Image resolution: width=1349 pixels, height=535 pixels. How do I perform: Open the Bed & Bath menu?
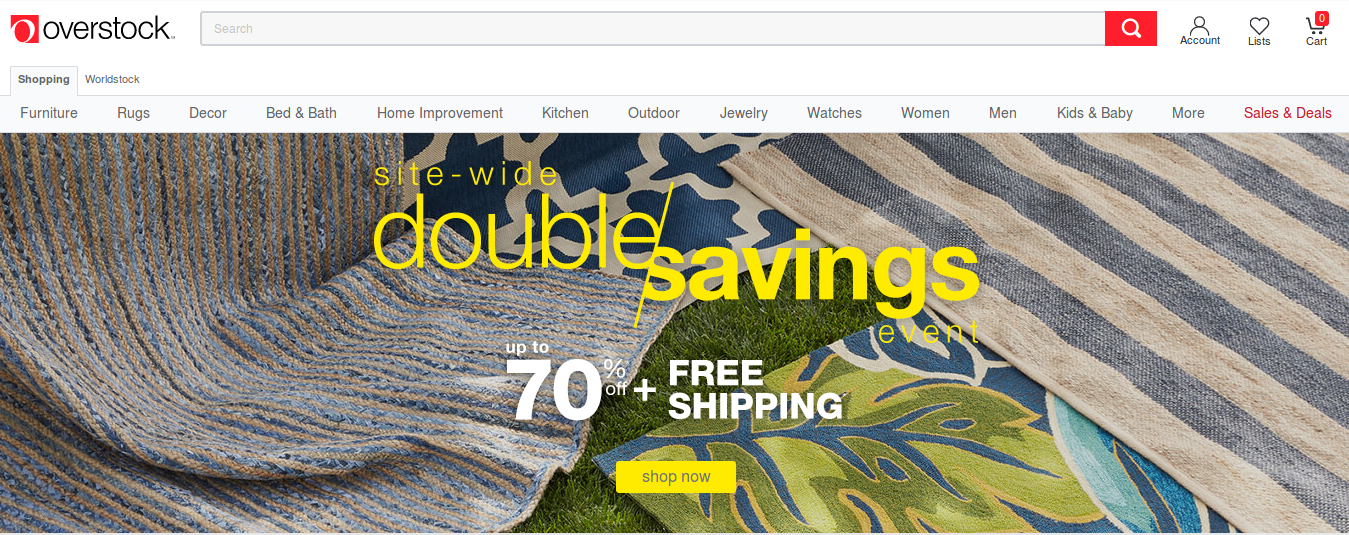point(301,113)
